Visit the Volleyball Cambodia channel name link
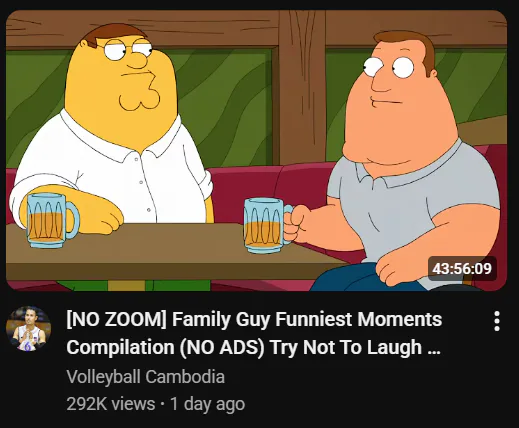The width and height of the screenshot is (519, 428). click(145, 377)
